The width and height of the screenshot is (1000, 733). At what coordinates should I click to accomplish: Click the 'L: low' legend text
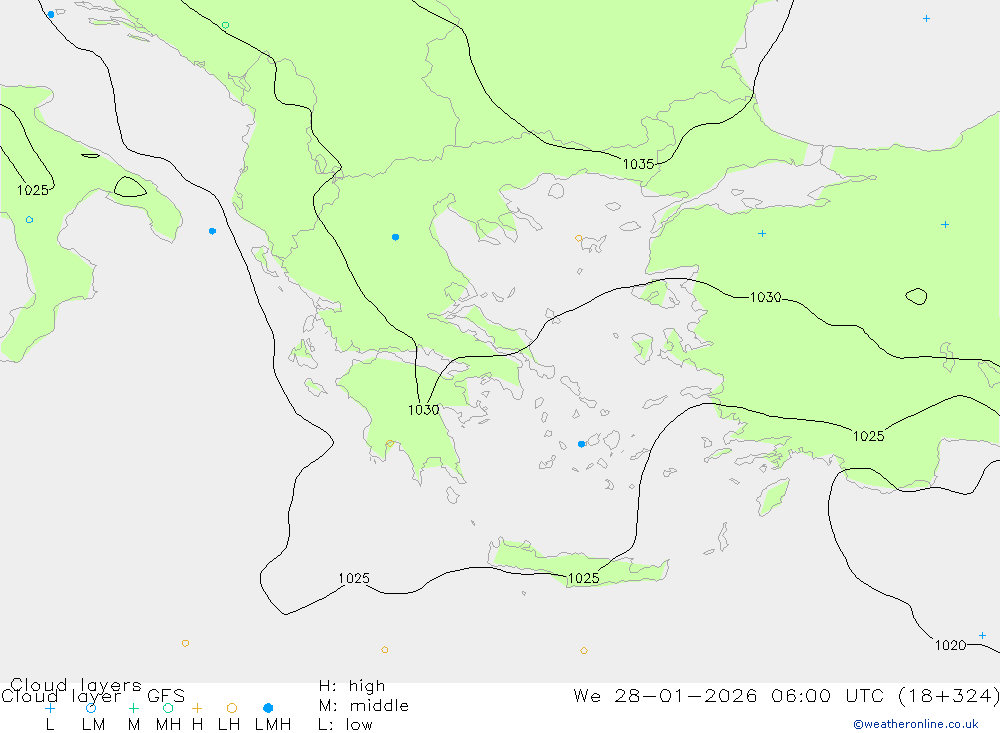(x=346, y=725)
